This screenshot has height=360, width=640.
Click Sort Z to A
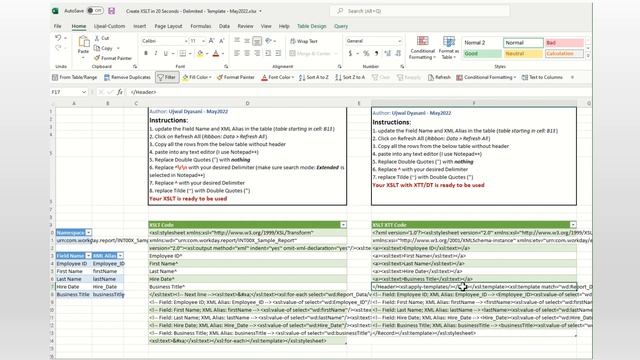(x=350, y=77)
